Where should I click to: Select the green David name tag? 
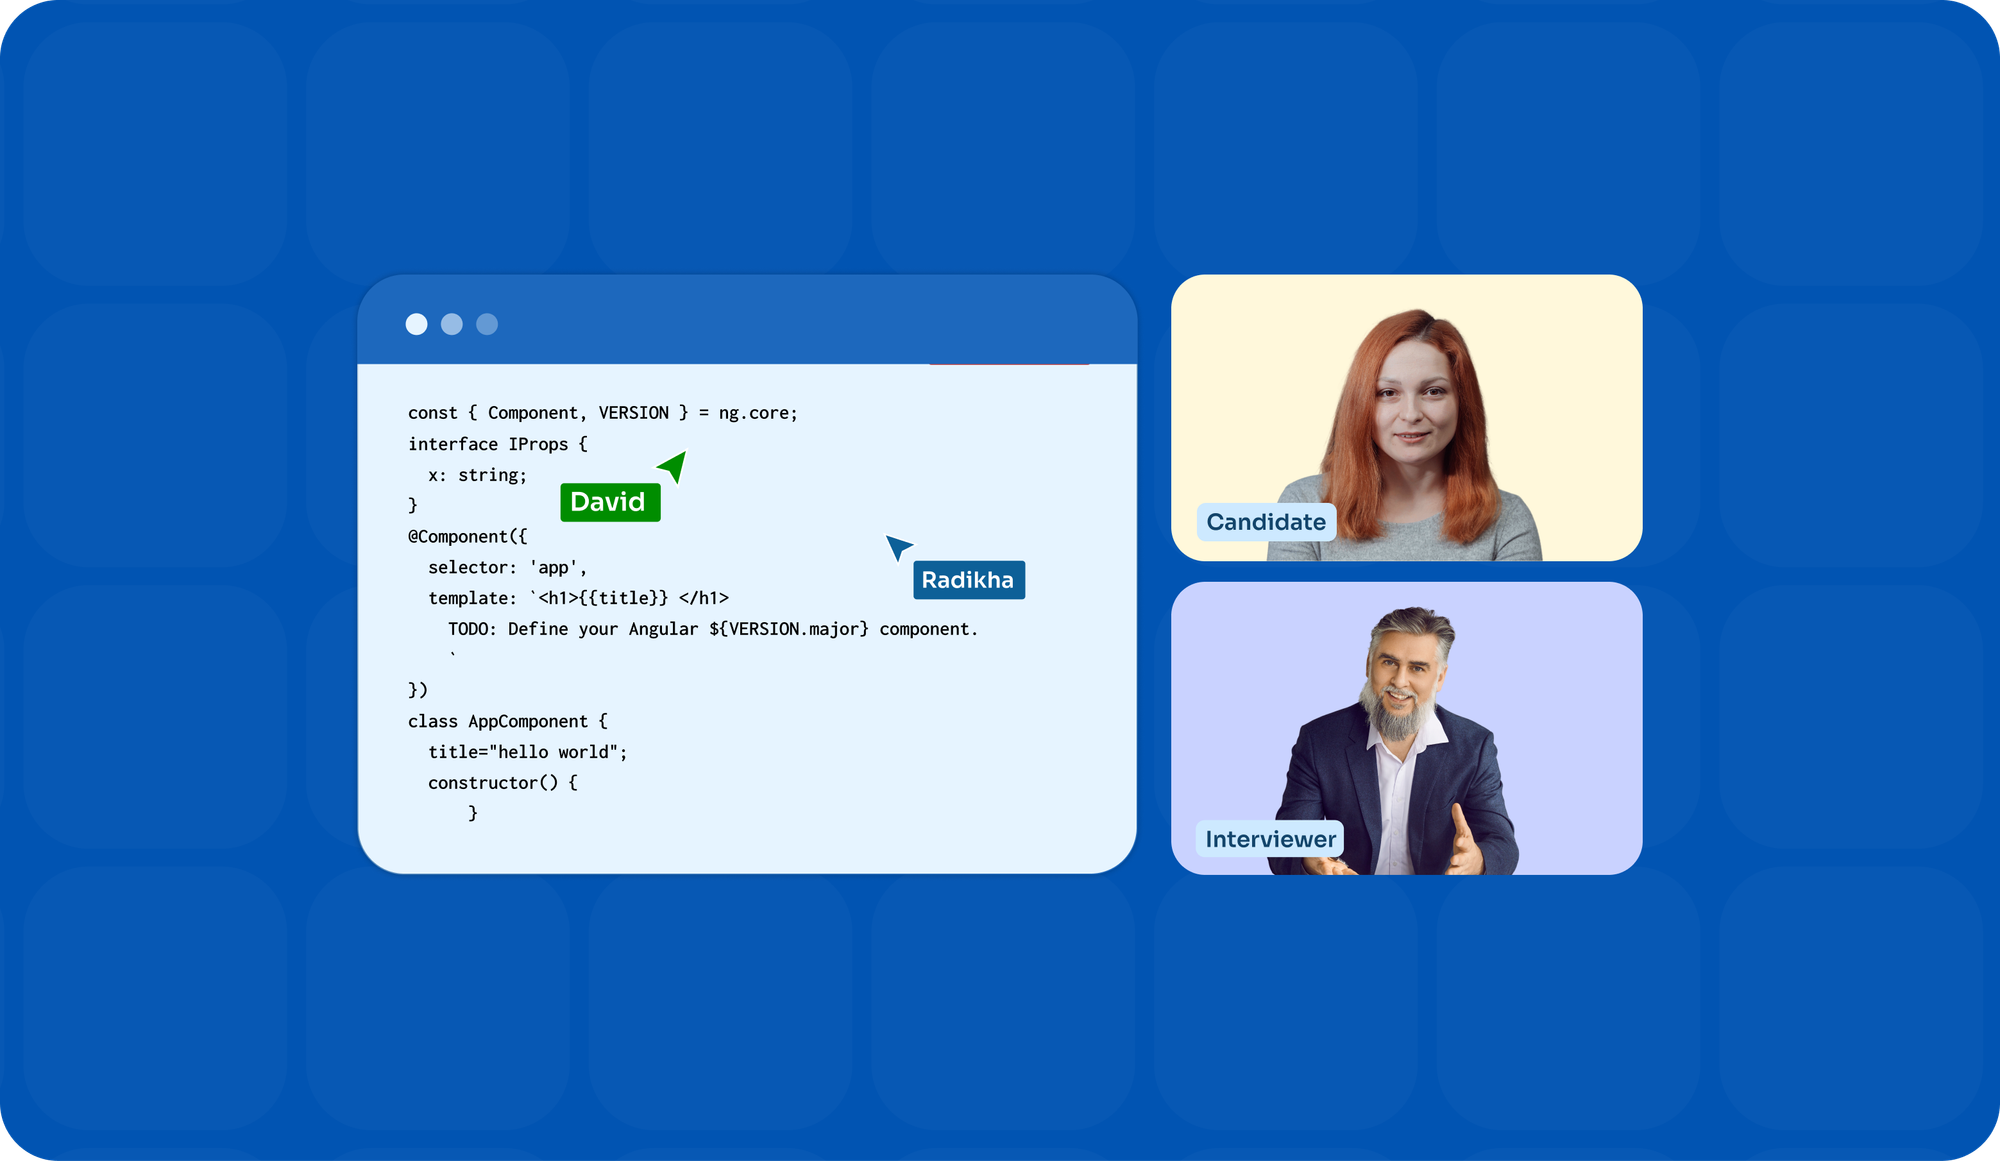[x=610, y=502]
